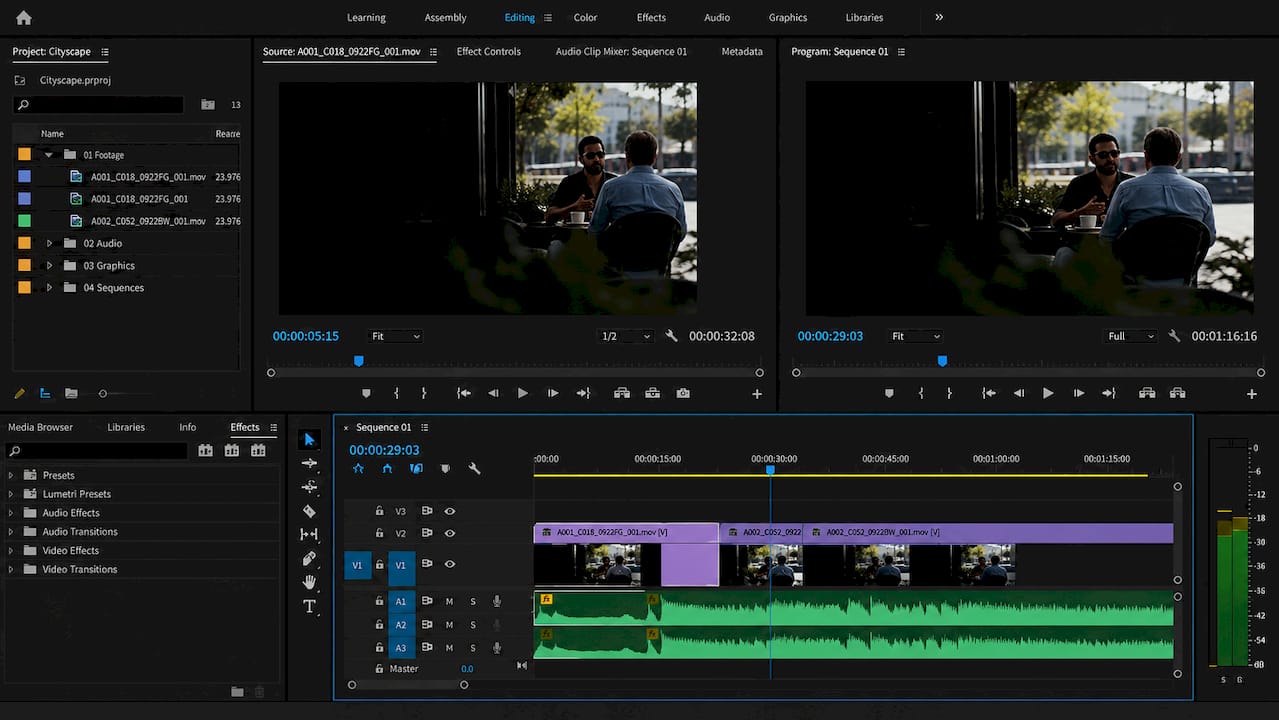This screenshot has width=1279, height=720.
Task: Click Extract button in Program monitor
Action: [1177, 393]
